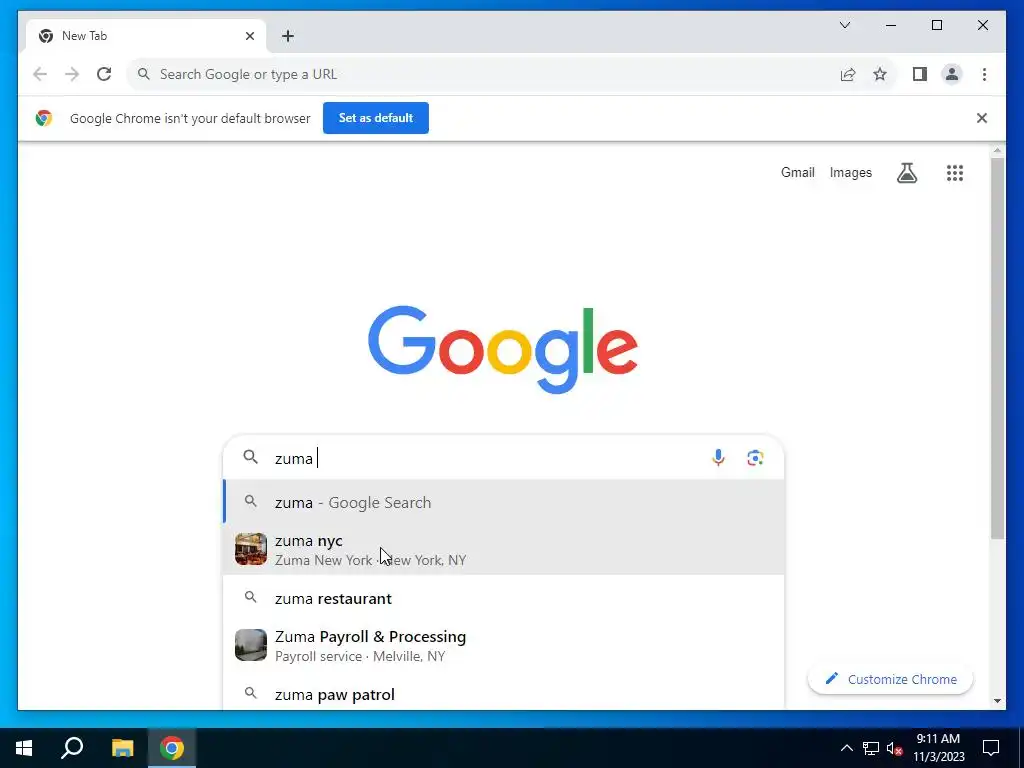Open the notification center icon
Screen dimensions: 1024x768
[991, 748]
